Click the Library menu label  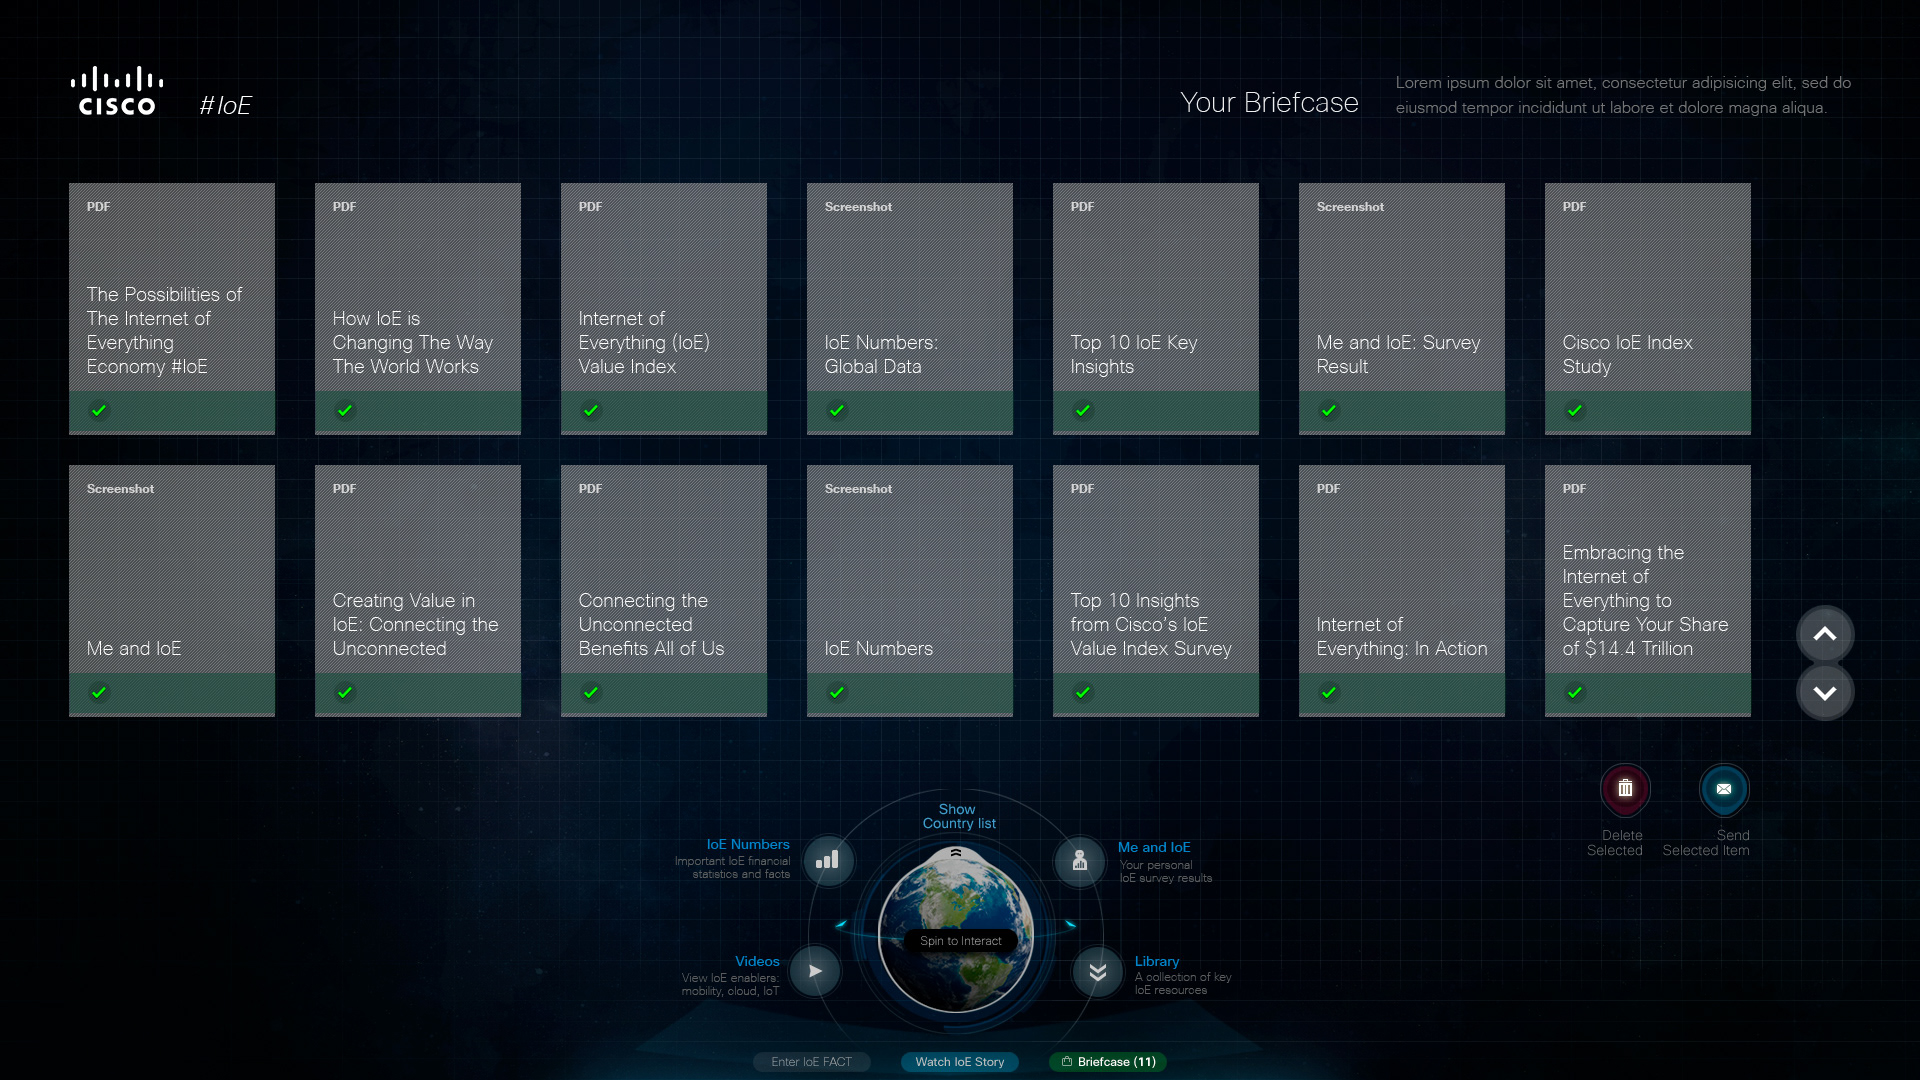(x=1157, y=961)
